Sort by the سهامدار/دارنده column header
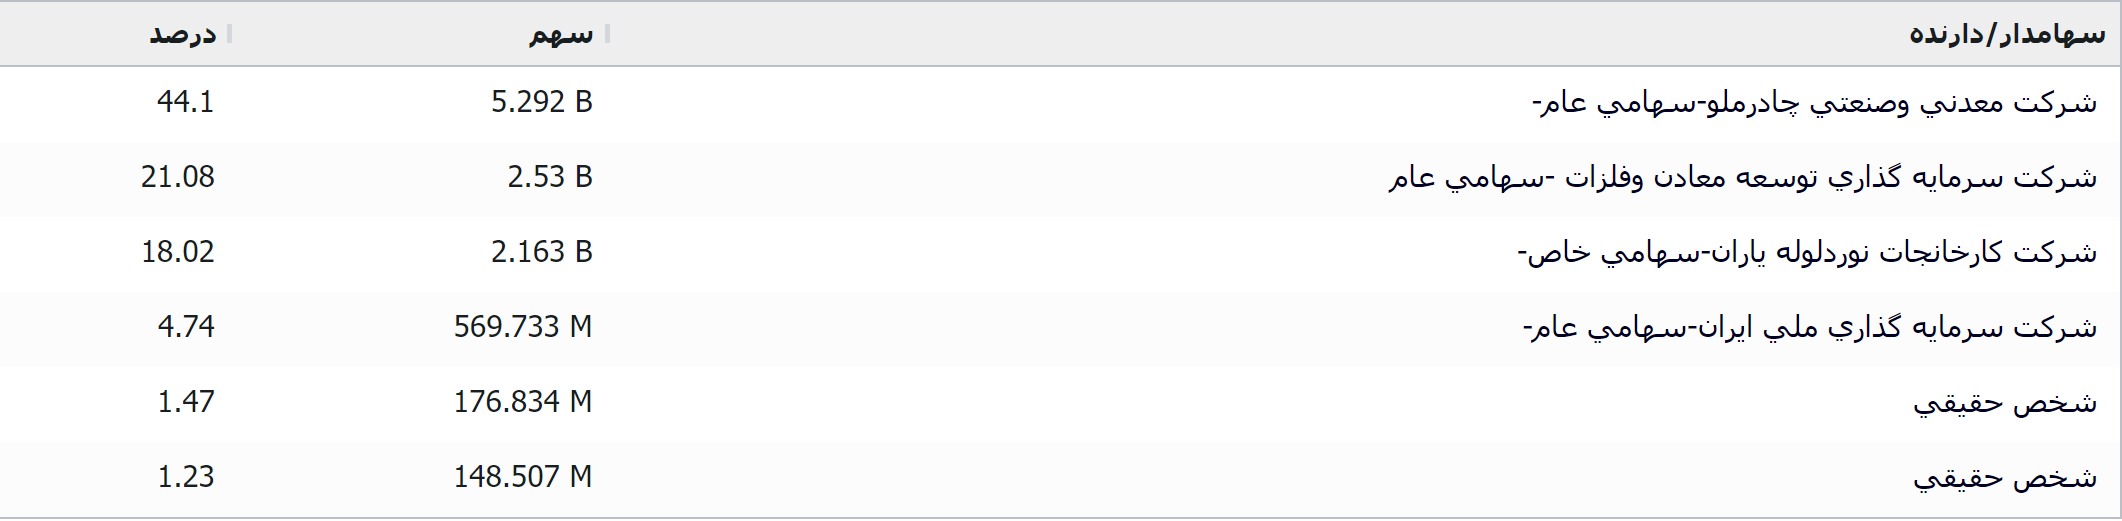2122x521 pixels. tap(2006, 34)
